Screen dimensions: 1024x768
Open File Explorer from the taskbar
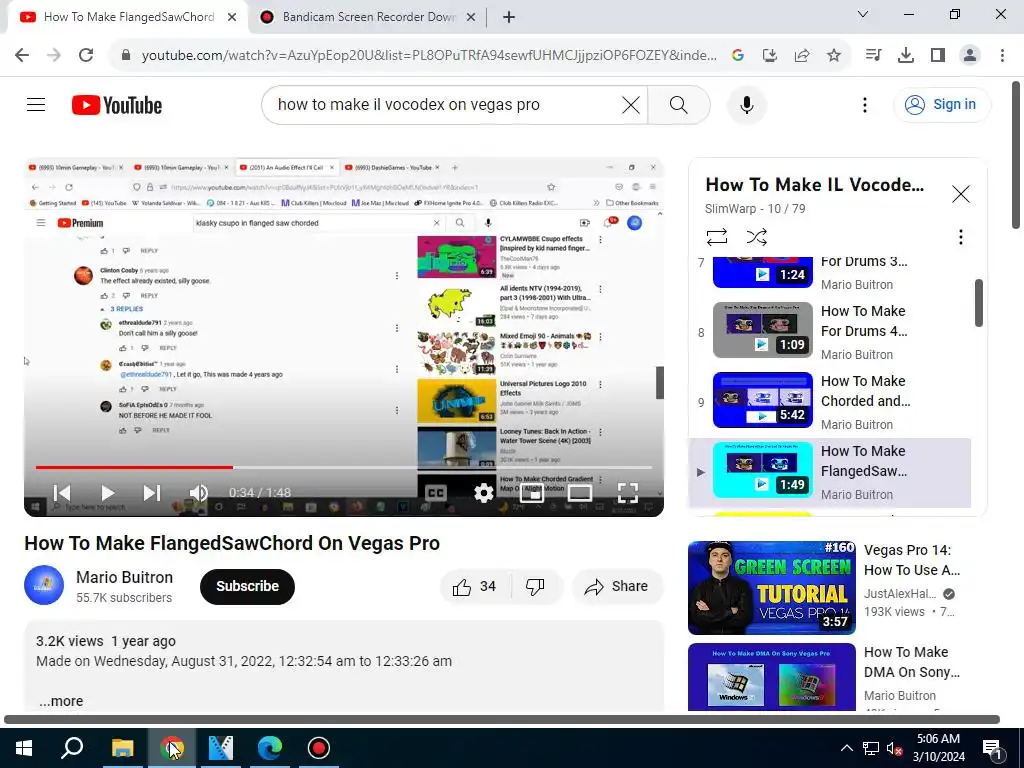(x=122, y=748)
